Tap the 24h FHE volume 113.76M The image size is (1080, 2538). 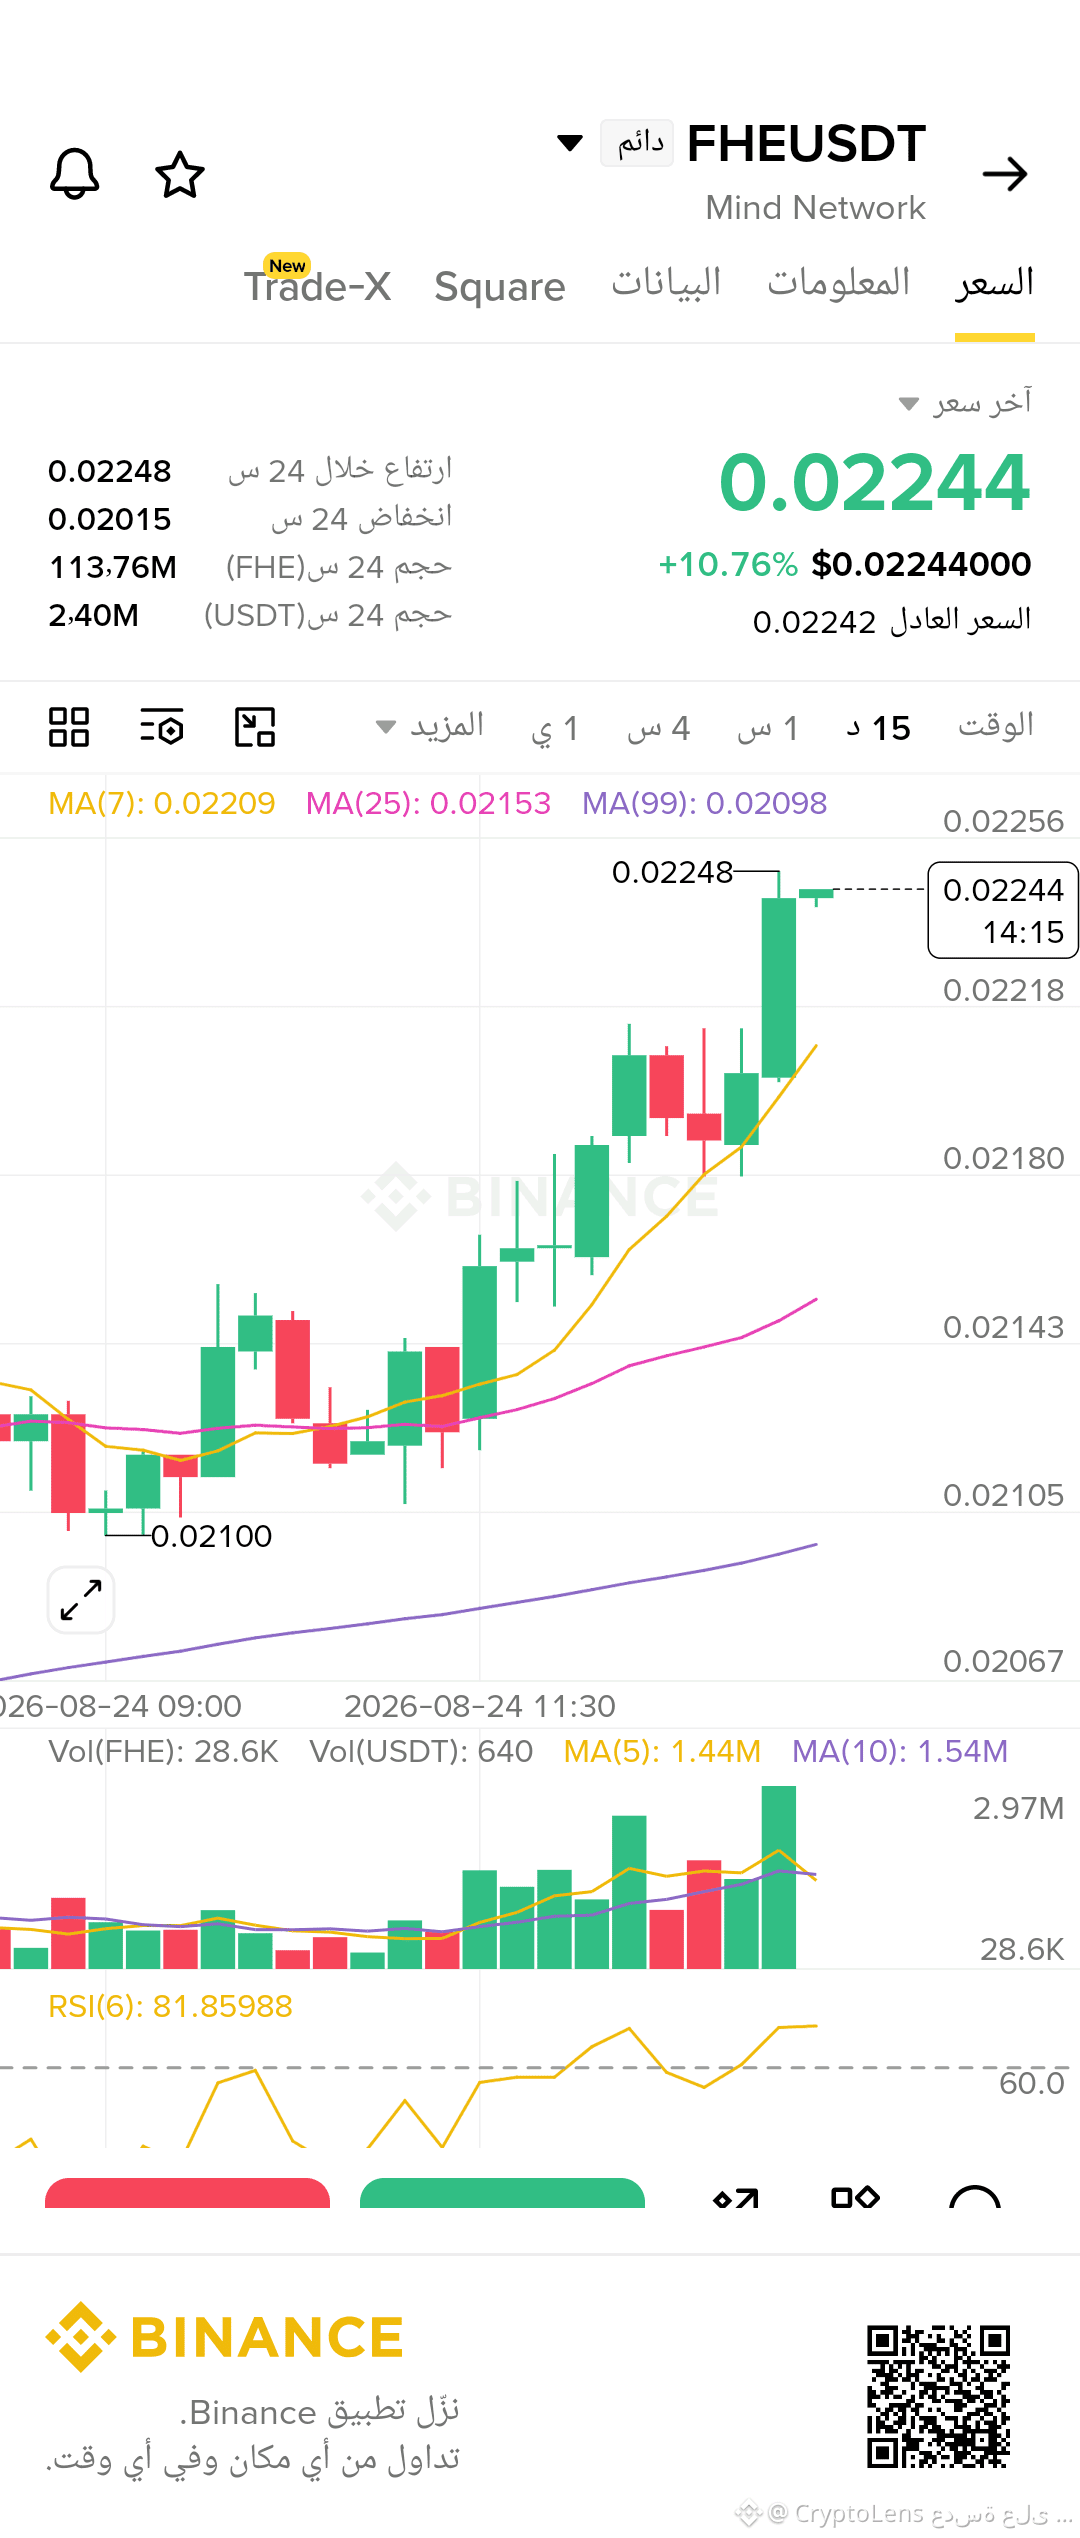coord(113,567)
